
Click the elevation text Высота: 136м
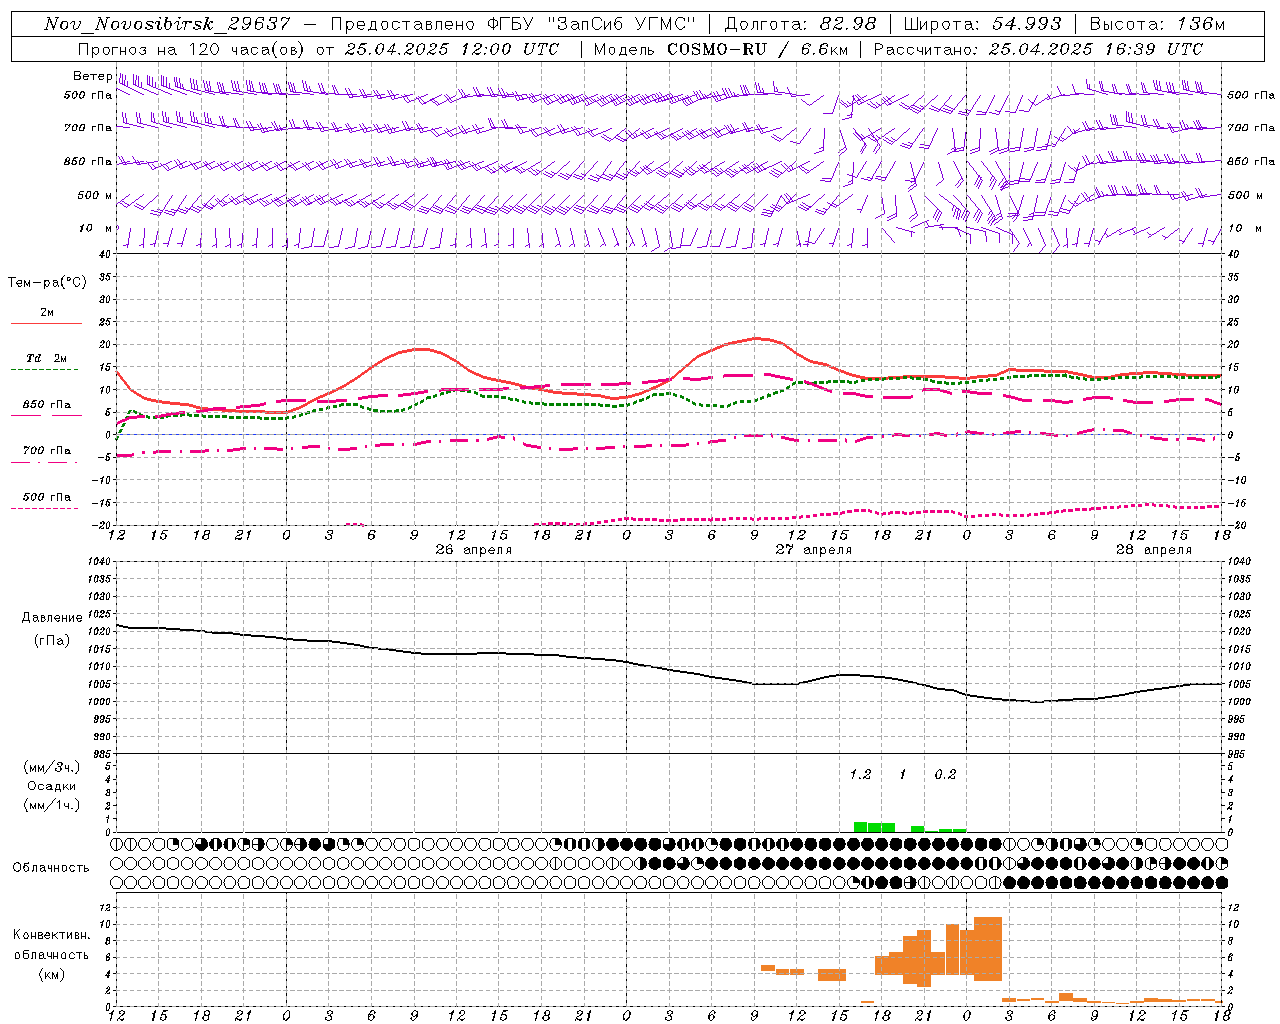point(1157,24)
